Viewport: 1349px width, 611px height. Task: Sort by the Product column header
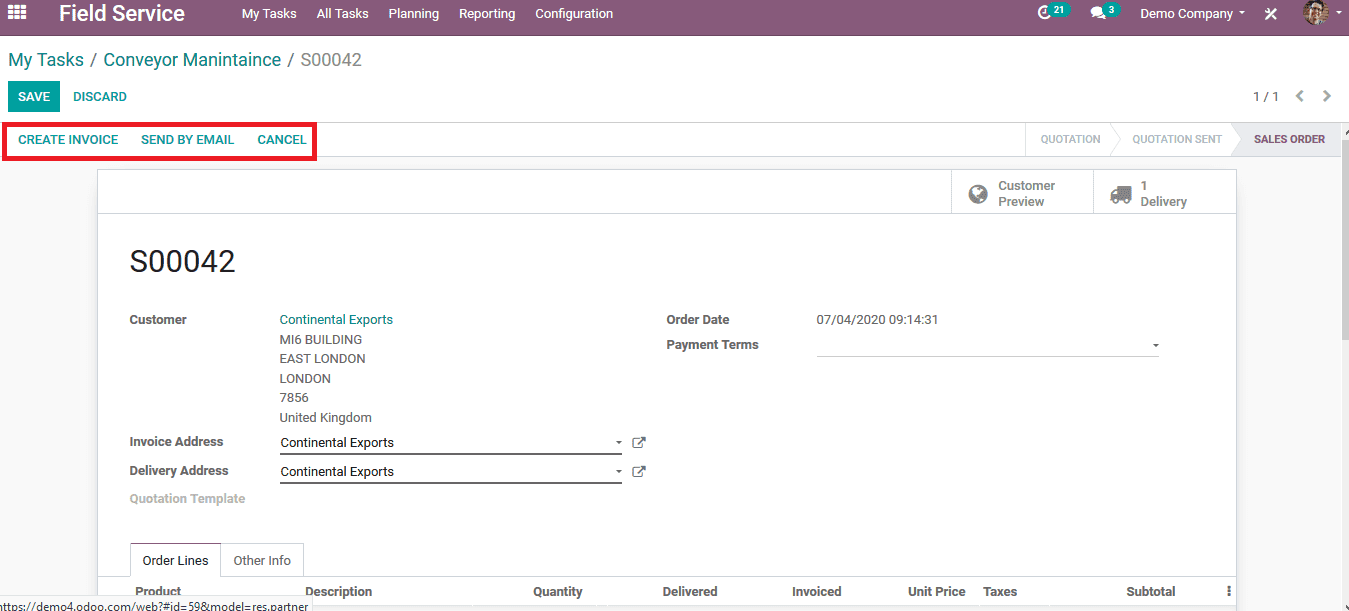[x=158, y=592]
